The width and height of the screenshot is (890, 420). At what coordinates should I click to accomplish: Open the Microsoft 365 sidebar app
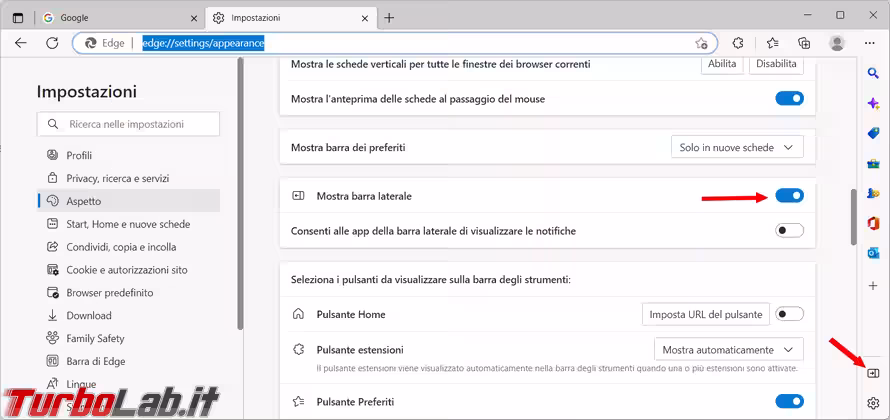(873, 223)
